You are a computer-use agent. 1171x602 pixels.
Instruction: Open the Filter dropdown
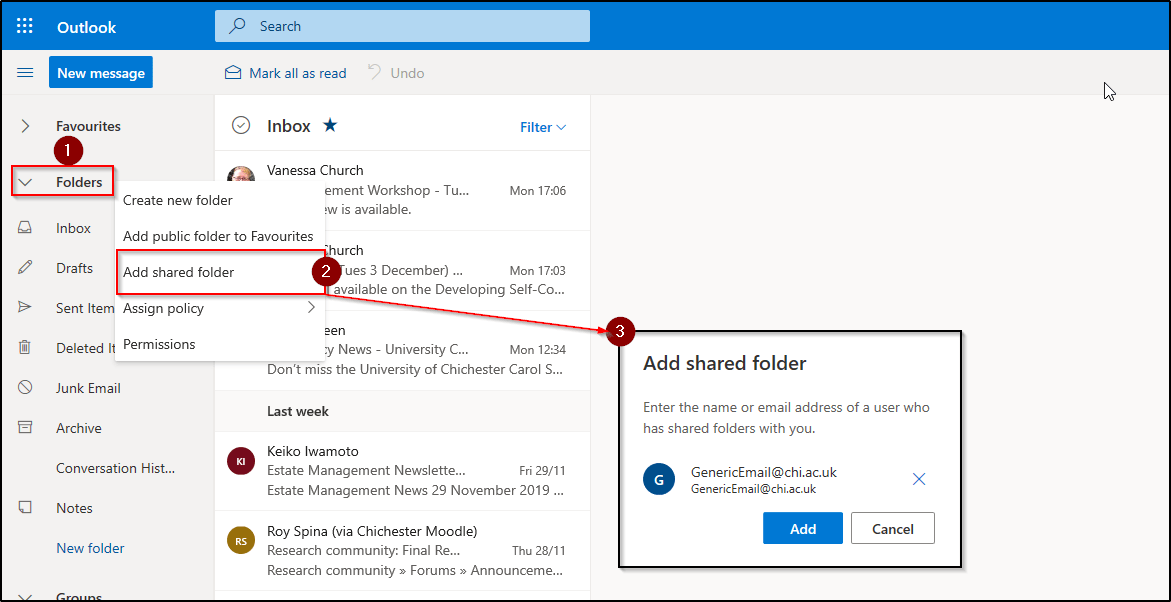541,127
